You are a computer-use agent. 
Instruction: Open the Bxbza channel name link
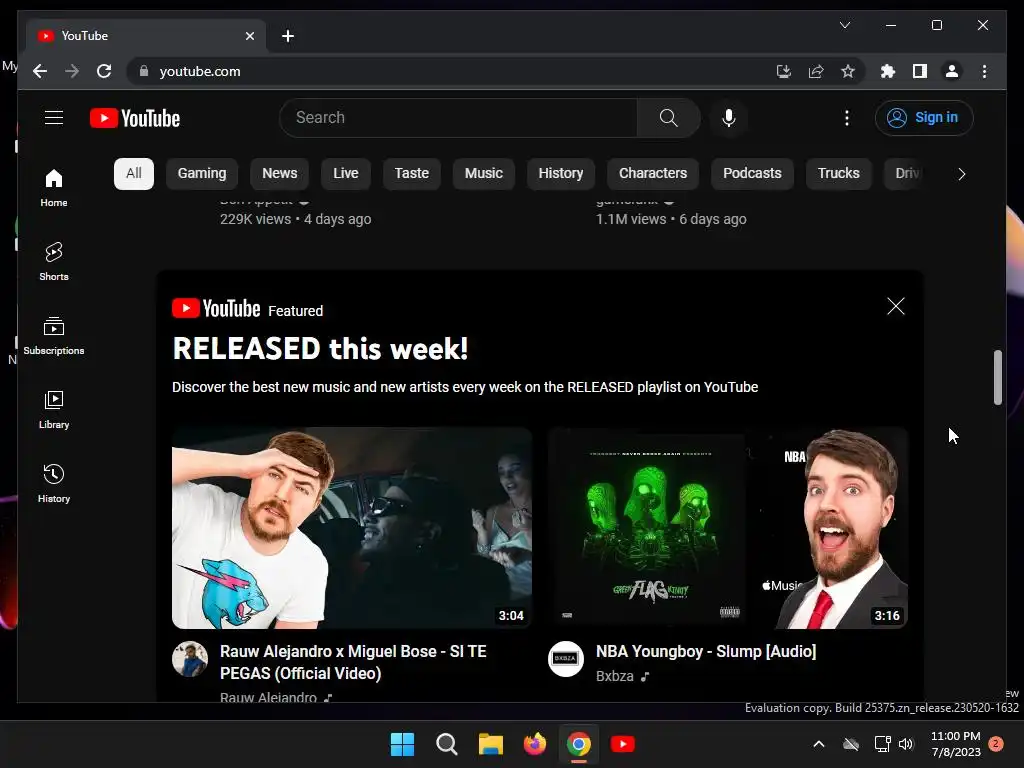click(x=615, y=676)
